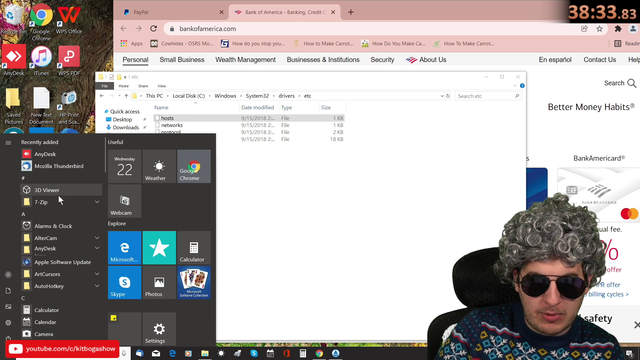Open the Settings tile
This screenshot has height=360, width=640.
click(159, 329)
